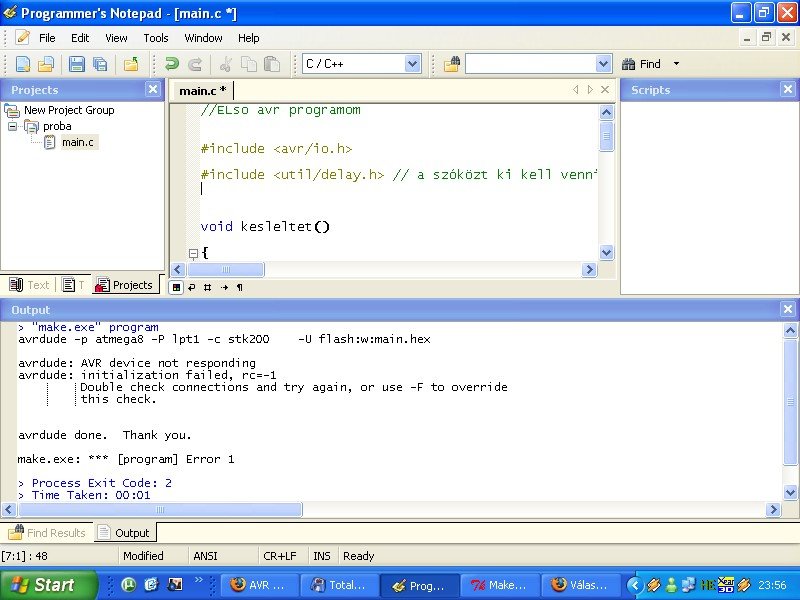Select the main.c * editor tab
The height and width of the screenshot is (600, 800).
(203, 91)
